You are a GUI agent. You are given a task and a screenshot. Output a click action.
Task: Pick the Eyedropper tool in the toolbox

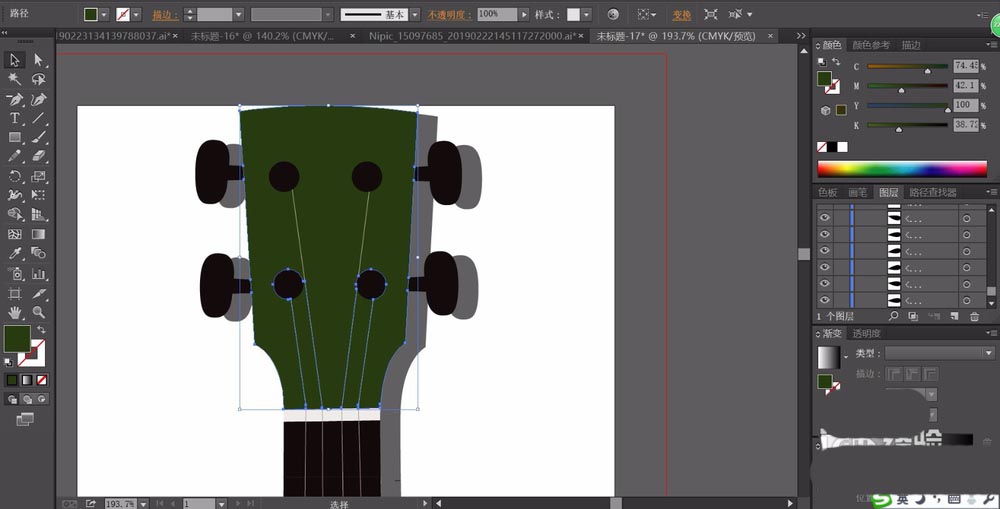15,254
